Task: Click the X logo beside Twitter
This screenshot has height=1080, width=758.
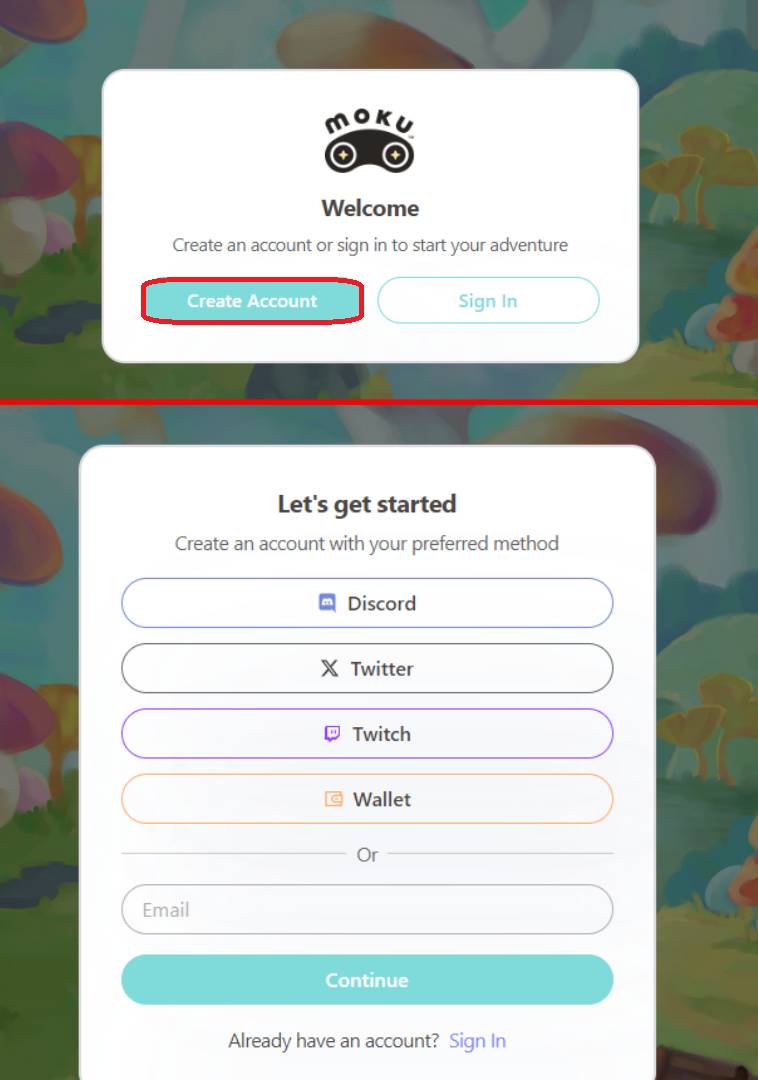Action: (330, 668)
